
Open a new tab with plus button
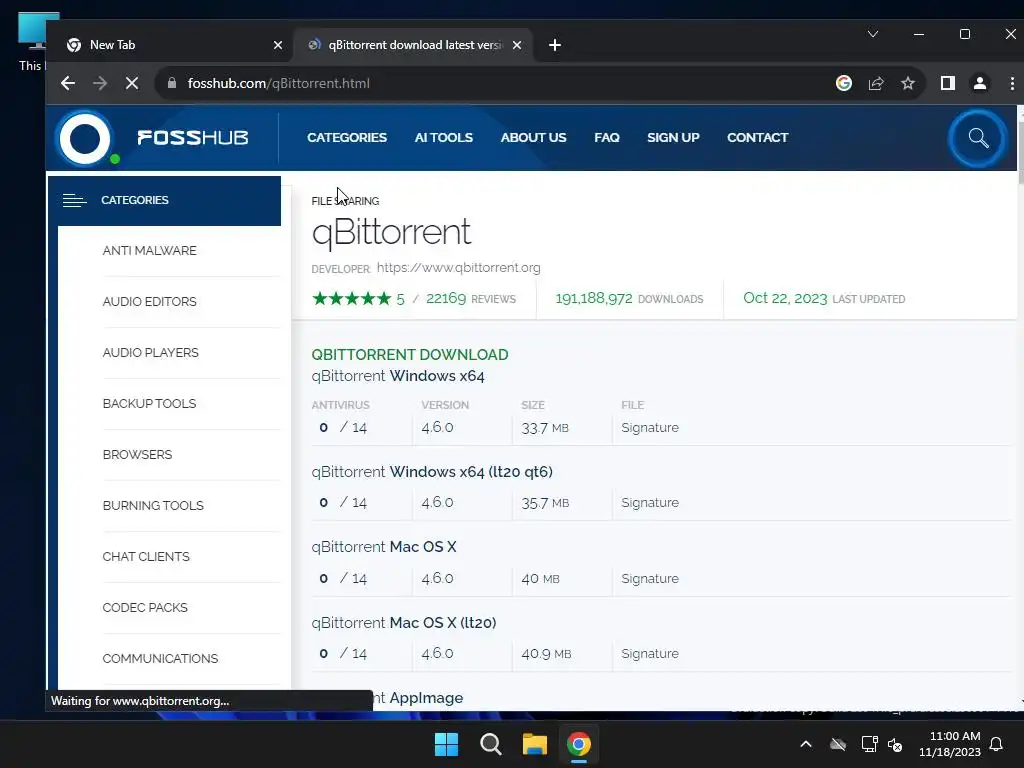coord(554,45)
